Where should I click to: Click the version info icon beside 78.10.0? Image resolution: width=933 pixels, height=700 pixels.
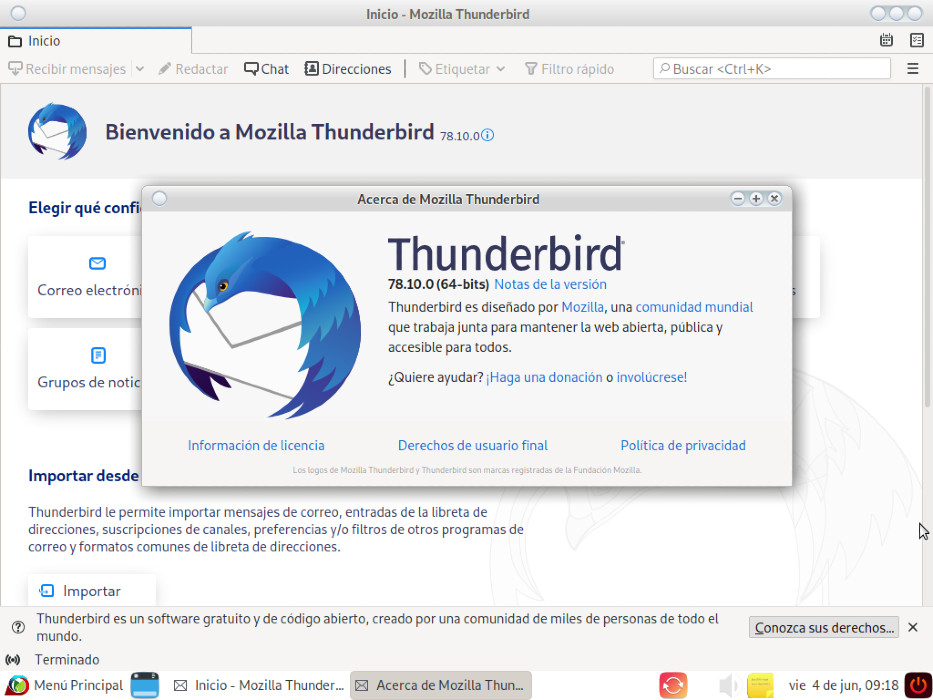487,135
